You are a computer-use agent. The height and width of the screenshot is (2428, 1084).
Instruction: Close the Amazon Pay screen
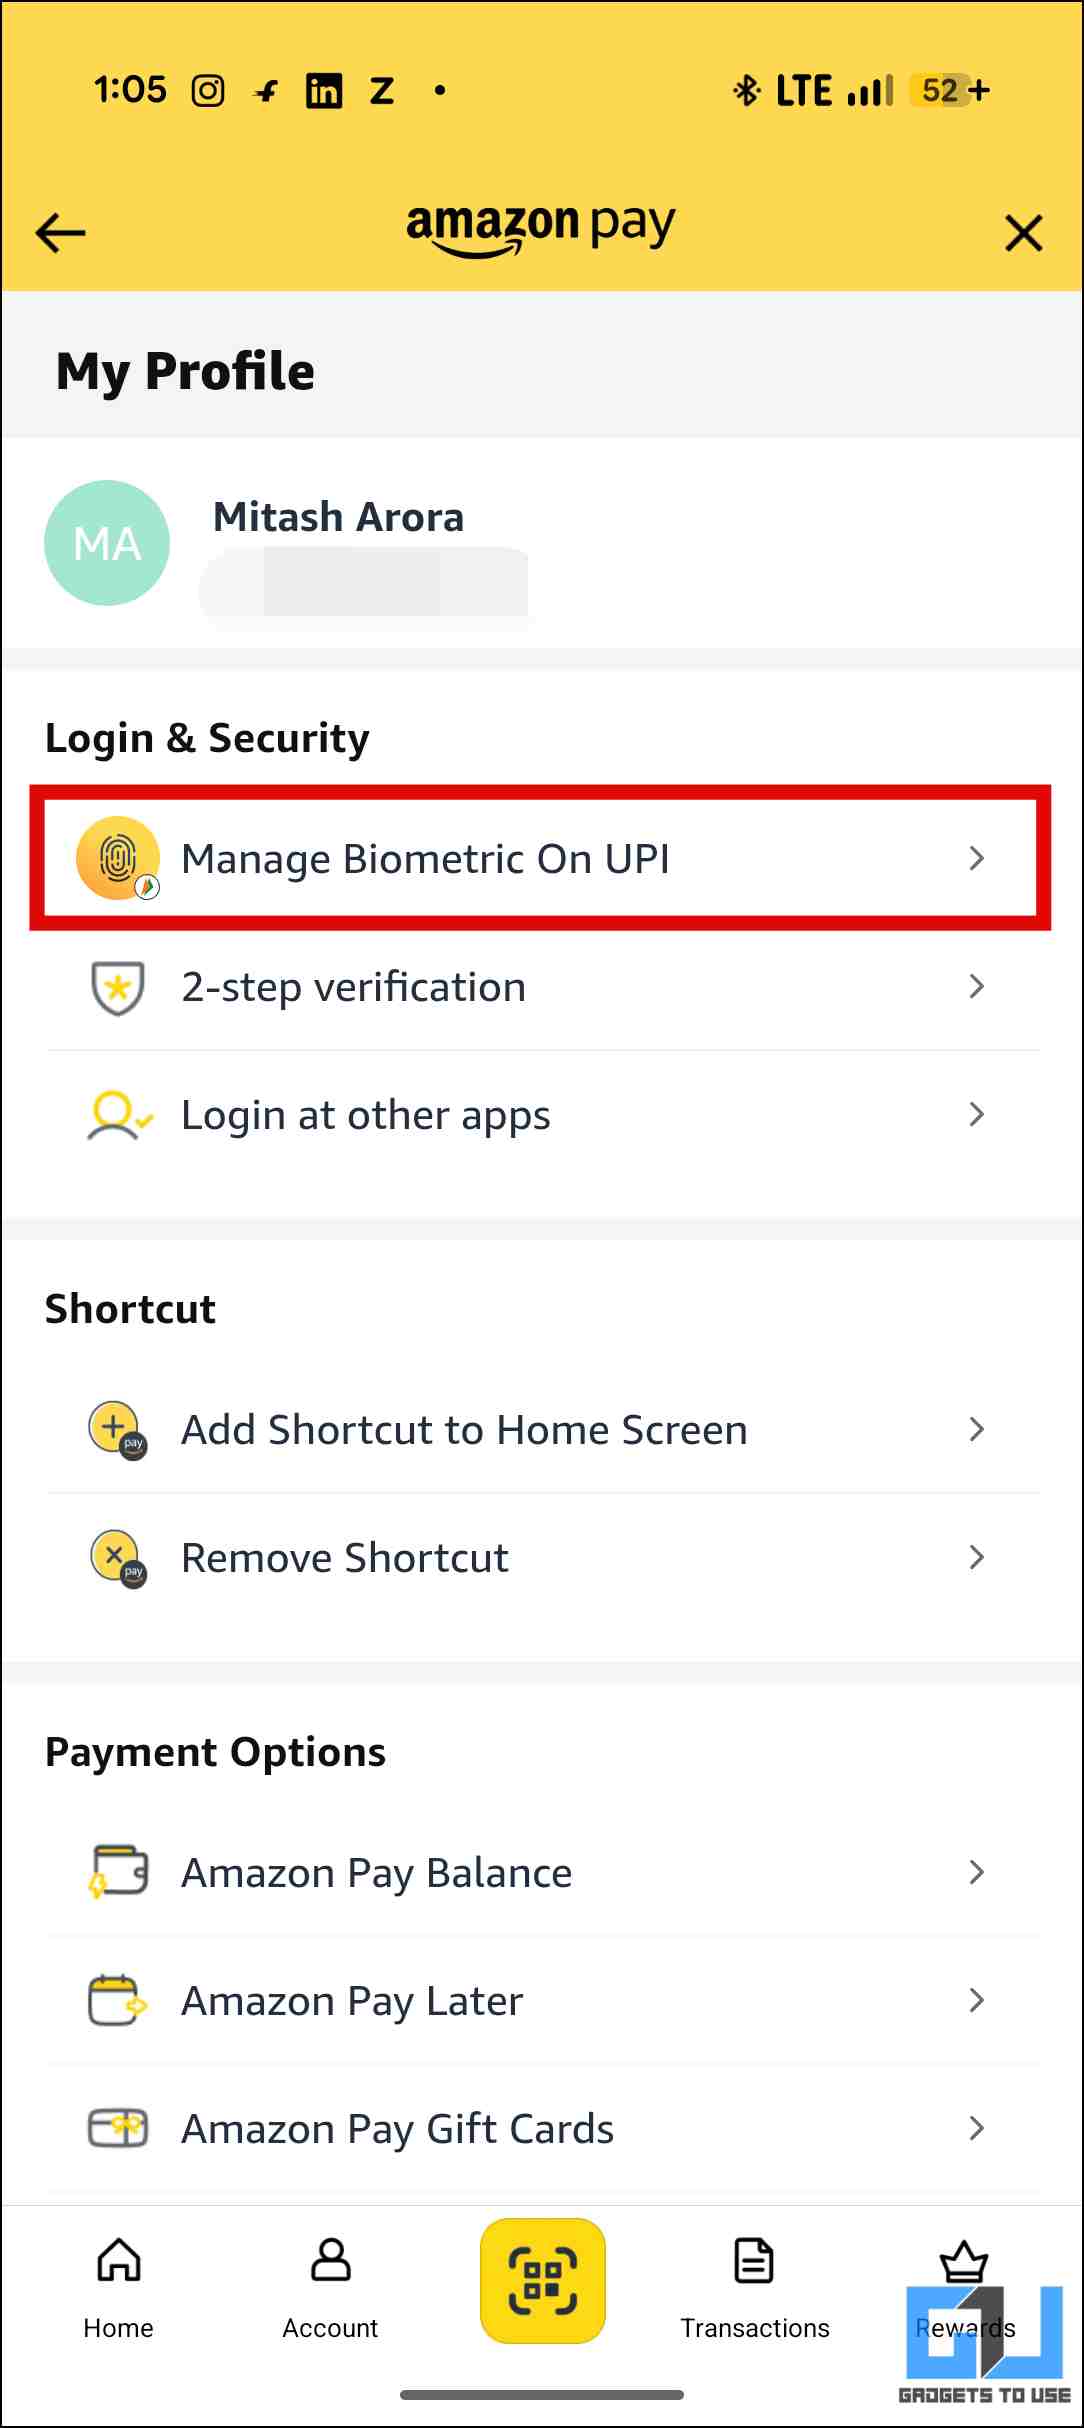(x=1023, y=234)
